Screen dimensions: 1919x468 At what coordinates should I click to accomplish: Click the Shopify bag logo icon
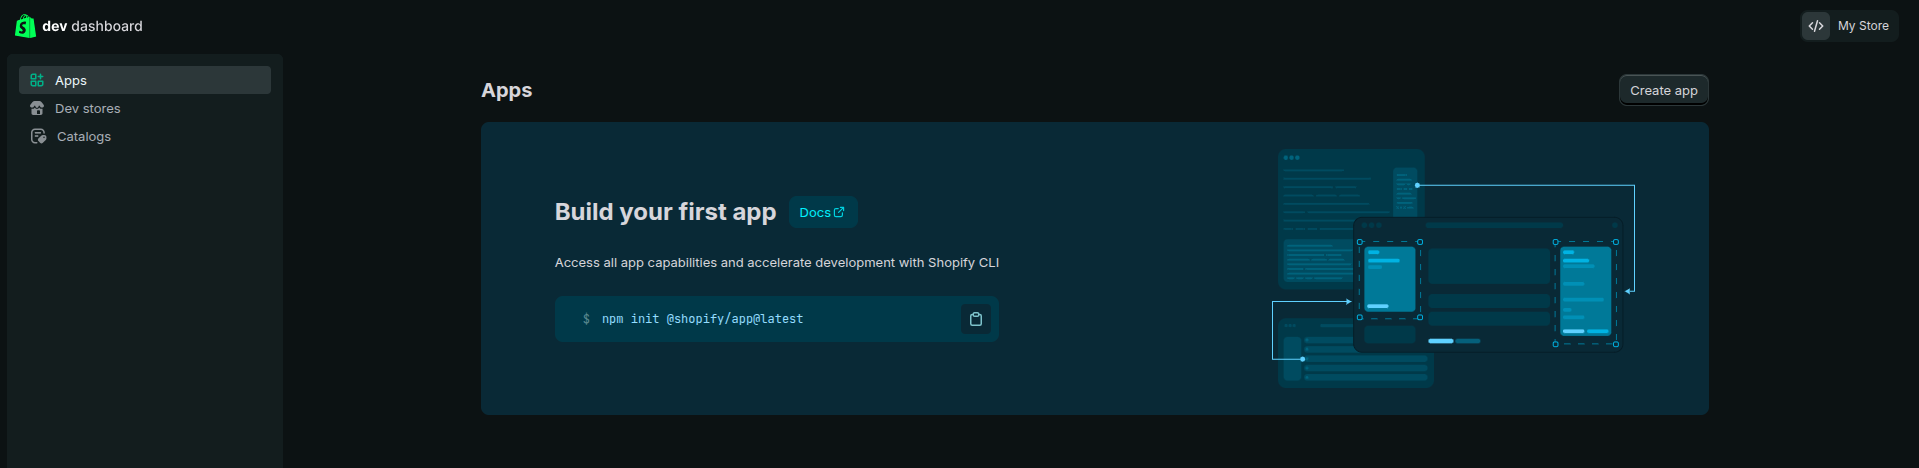click(x=25, y=26)
